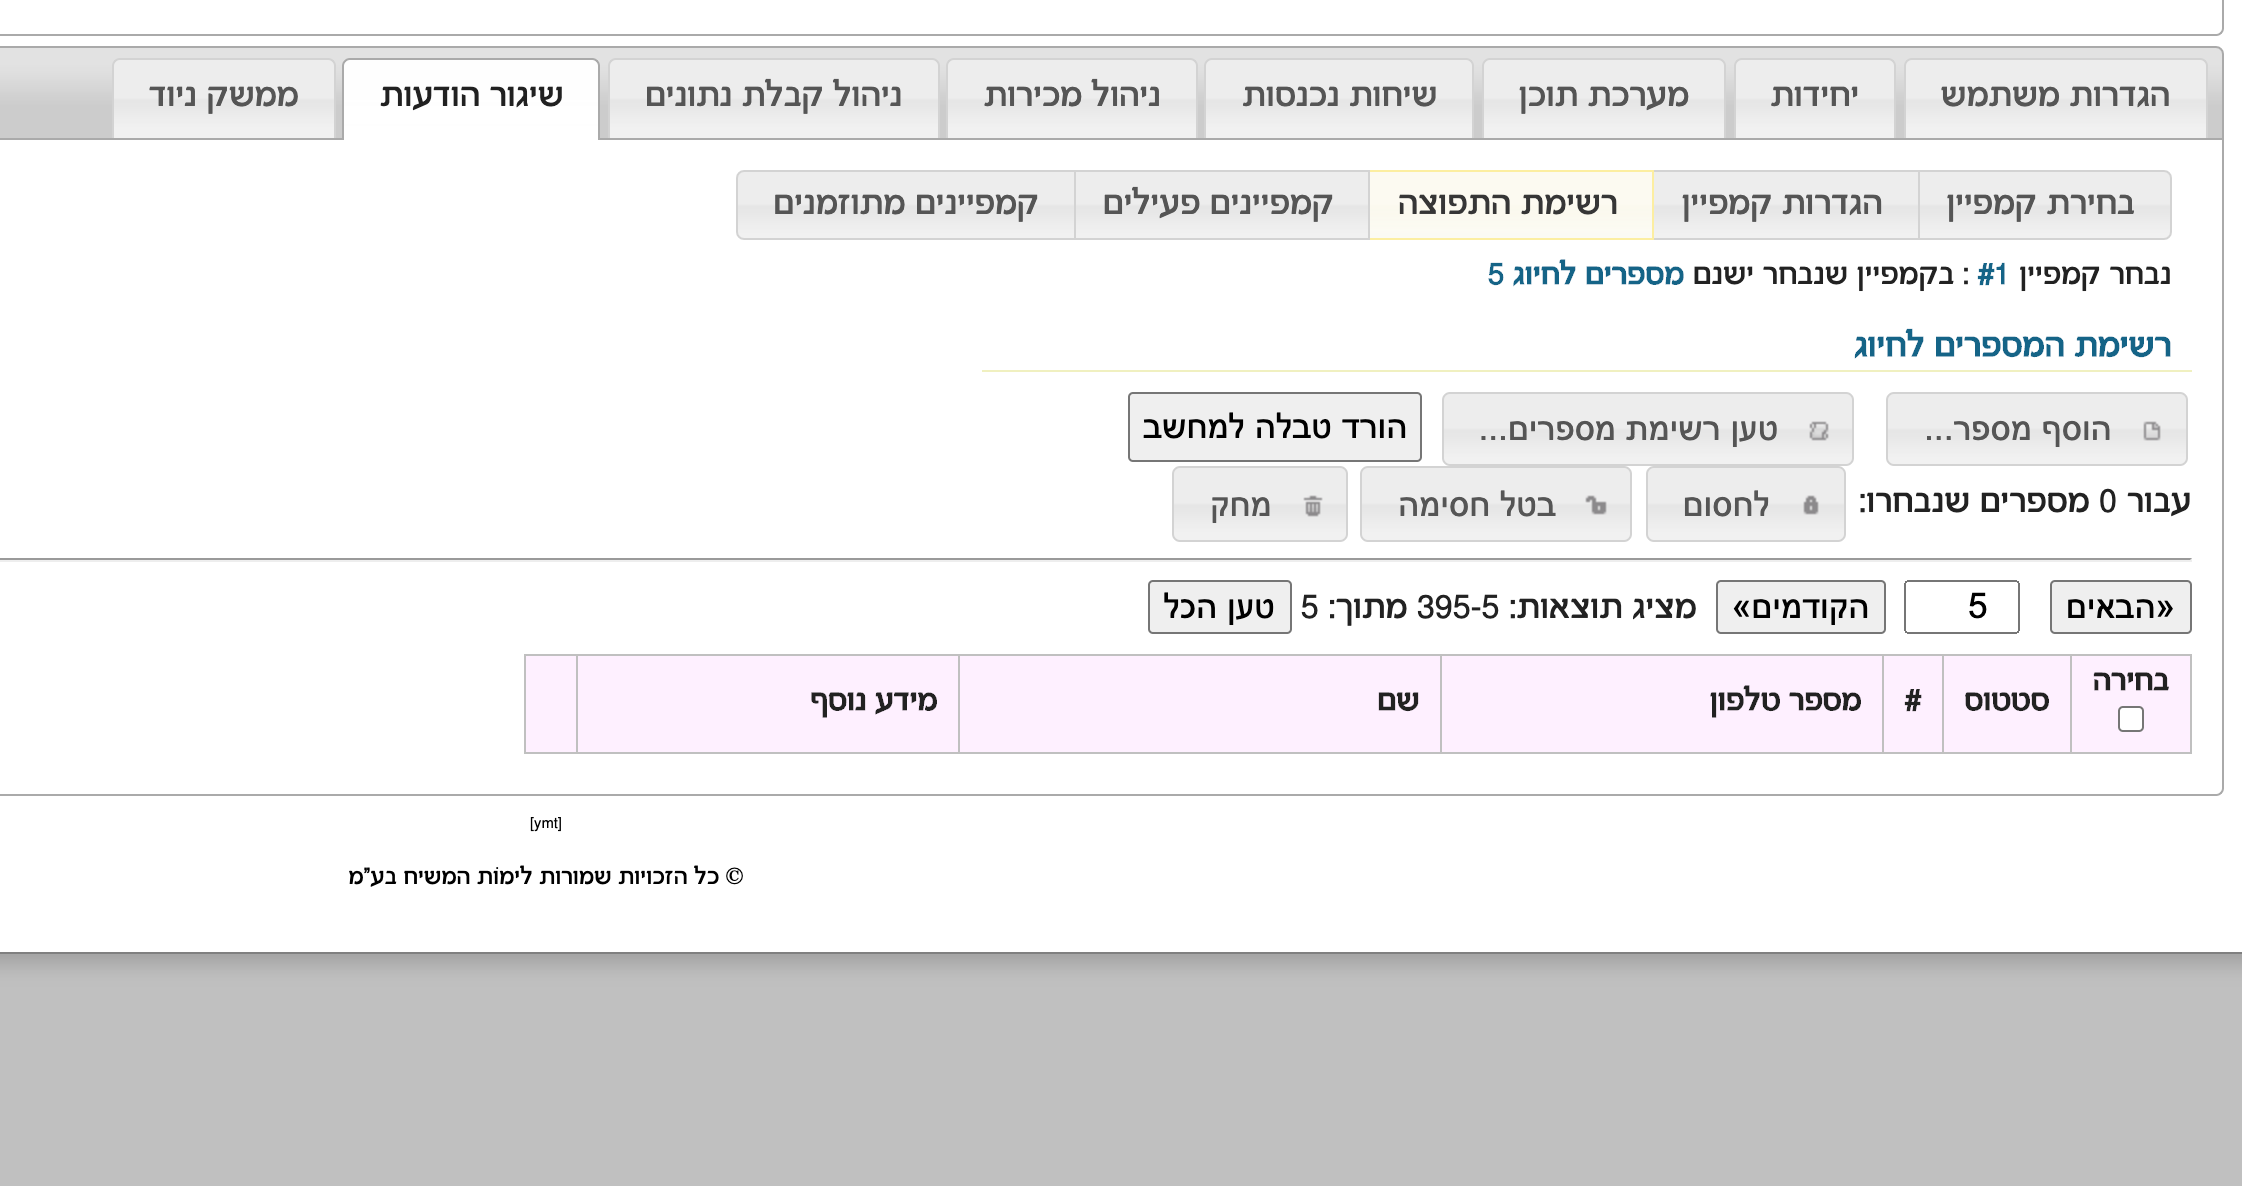Open the ניהול קבלת נתונים tab

coord(773,97)
